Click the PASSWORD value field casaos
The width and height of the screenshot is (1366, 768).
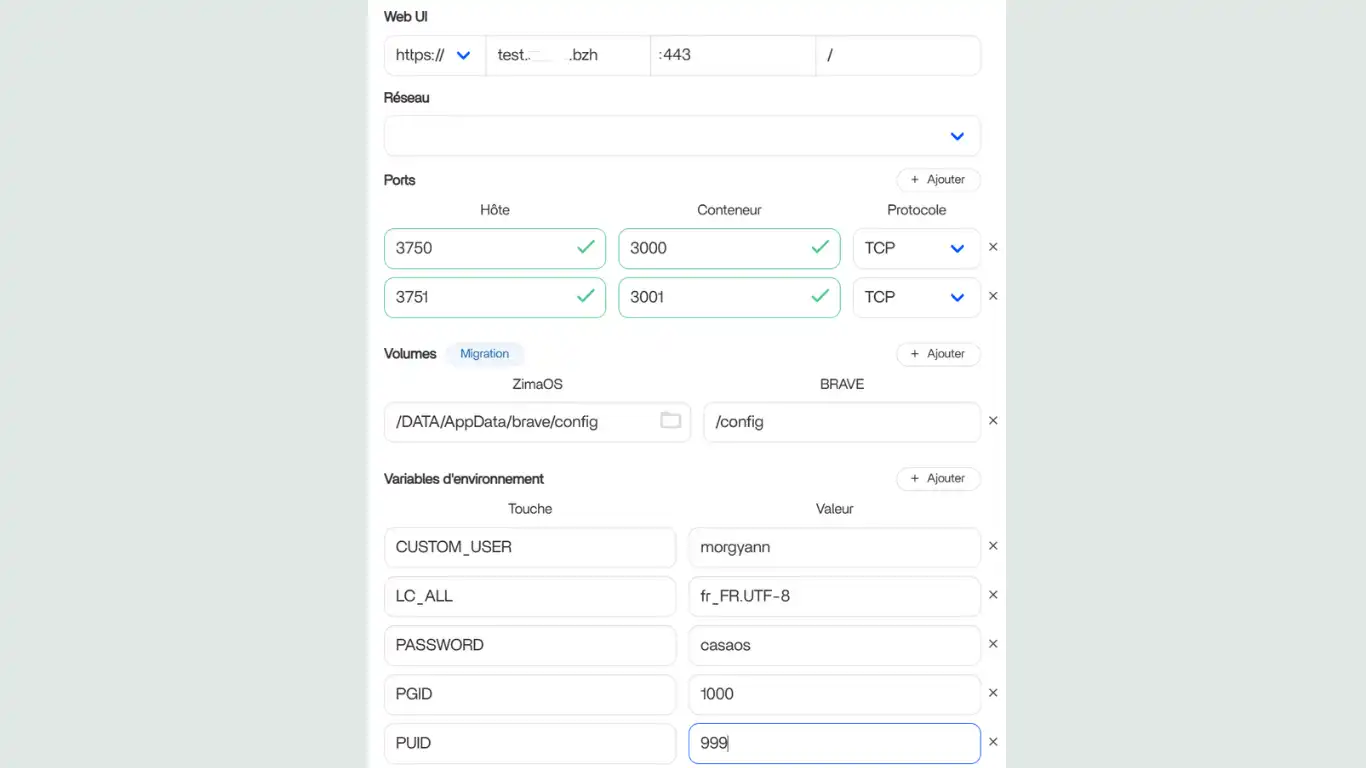pyautogui.click(x=833, y=645)
